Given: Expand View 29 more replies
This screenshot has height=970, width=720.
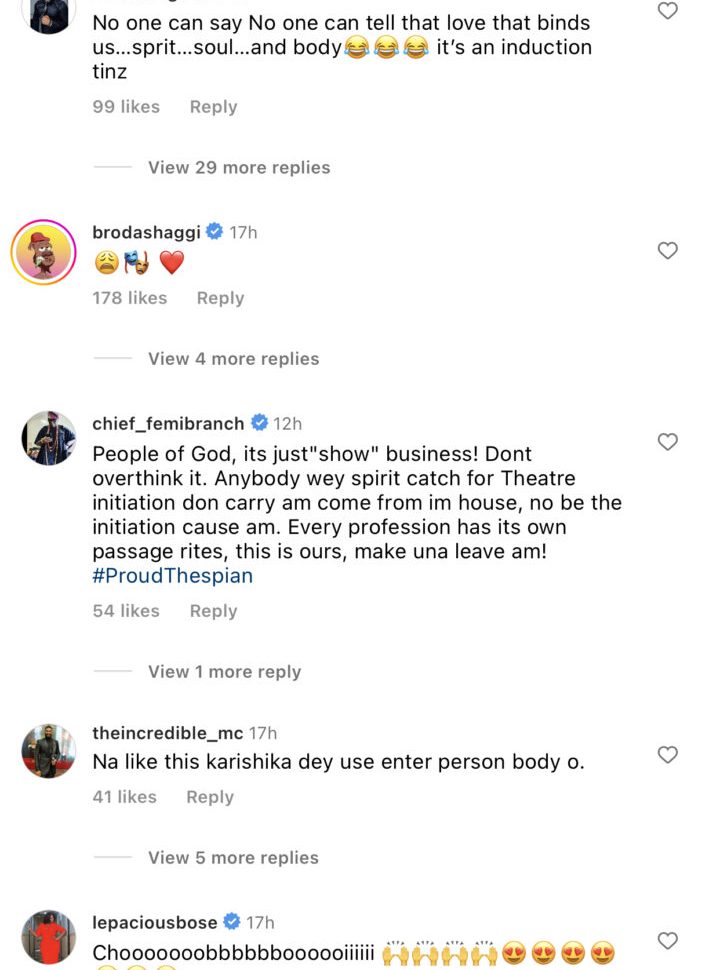Looking at the screenshot, I should pyautogui.click(x=239, y=167).
